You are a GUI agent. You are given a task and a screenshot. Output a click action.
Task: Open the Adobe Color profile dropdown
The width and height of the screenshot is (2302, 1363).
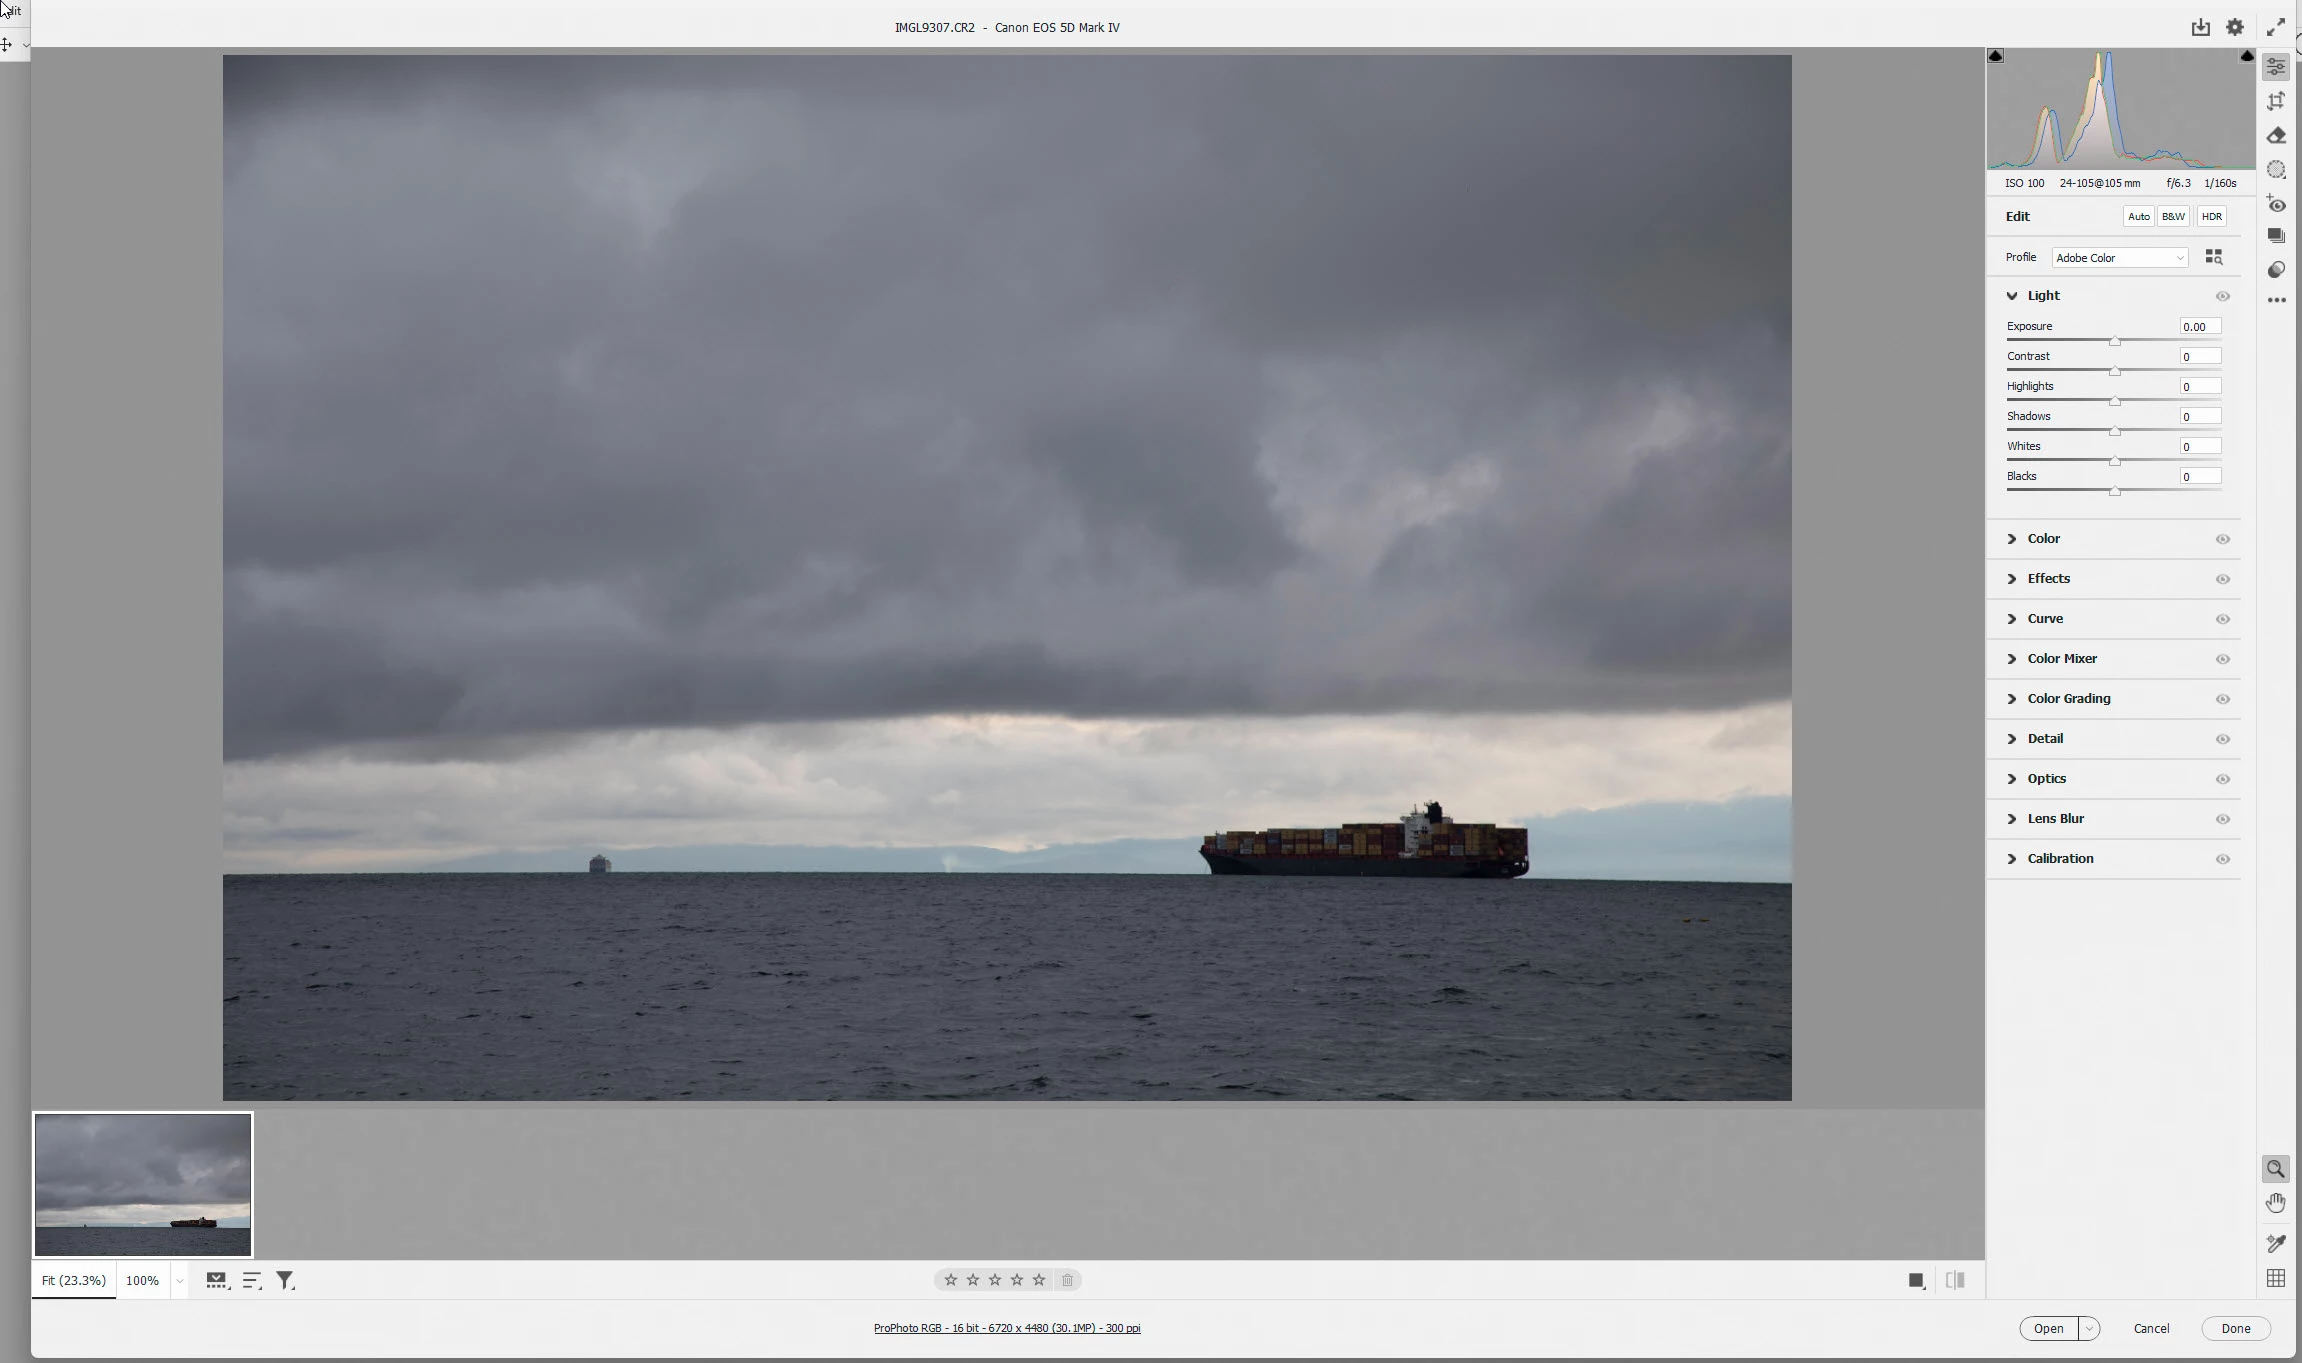(2119, 258)
